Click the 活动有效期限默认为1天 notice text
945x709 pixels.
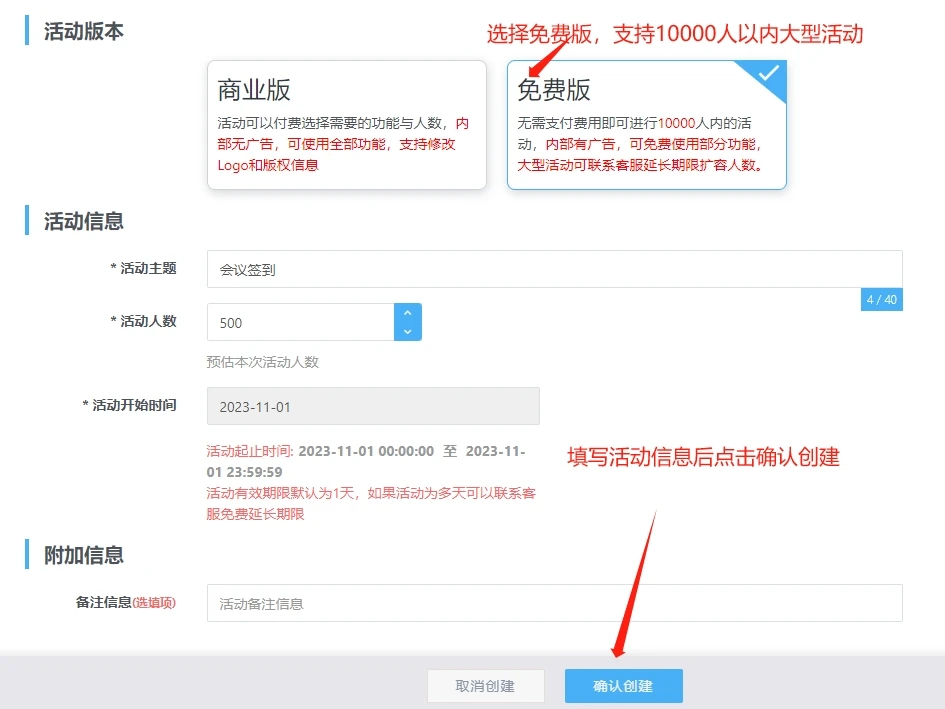(x=371, y=503)
